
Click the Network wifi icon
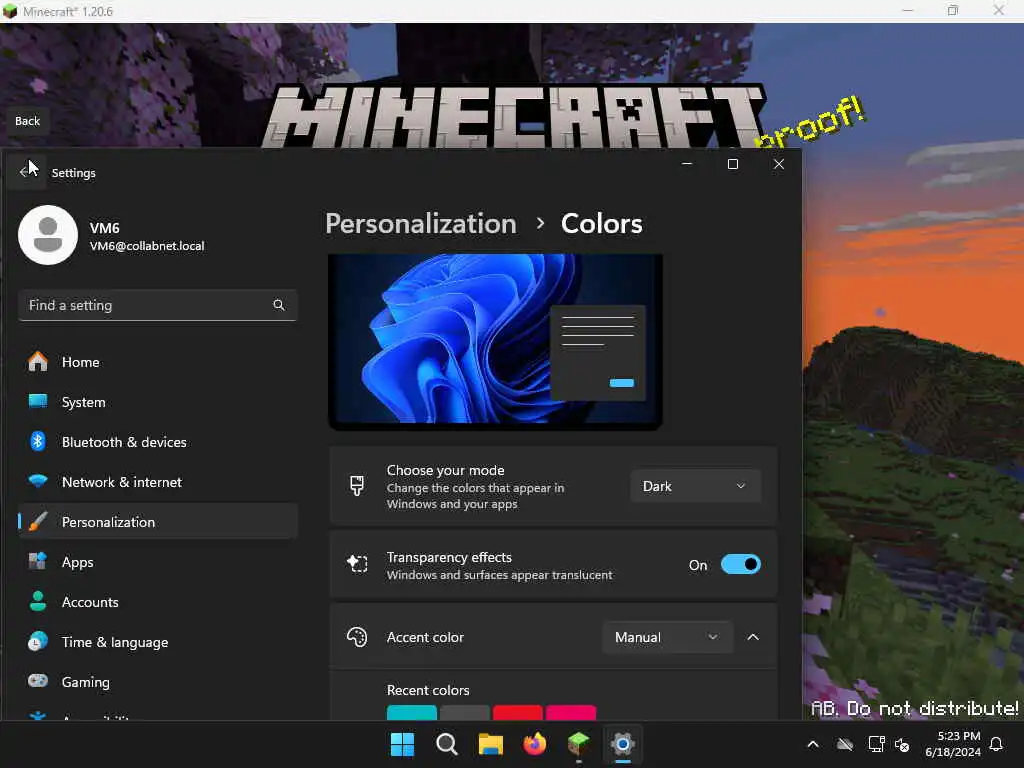click(x=38, y=481)
